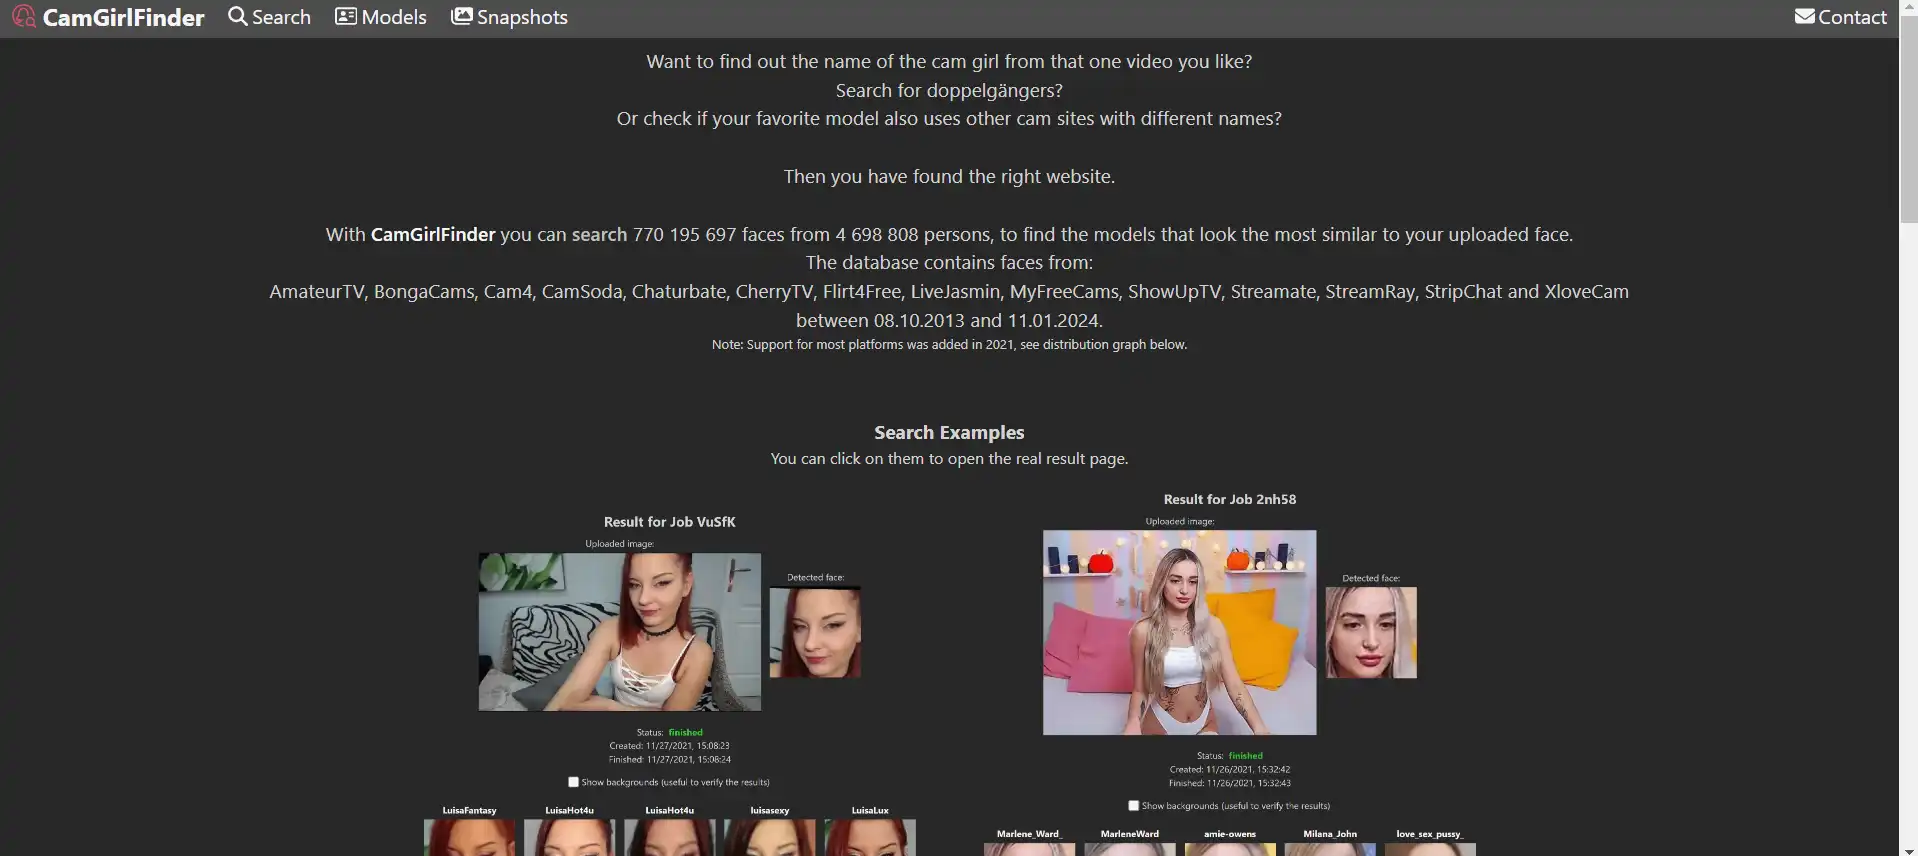Click the CamGirlFinder logo icon
The width and height of the screenshot is (1918, 856).
pos(24,17)
